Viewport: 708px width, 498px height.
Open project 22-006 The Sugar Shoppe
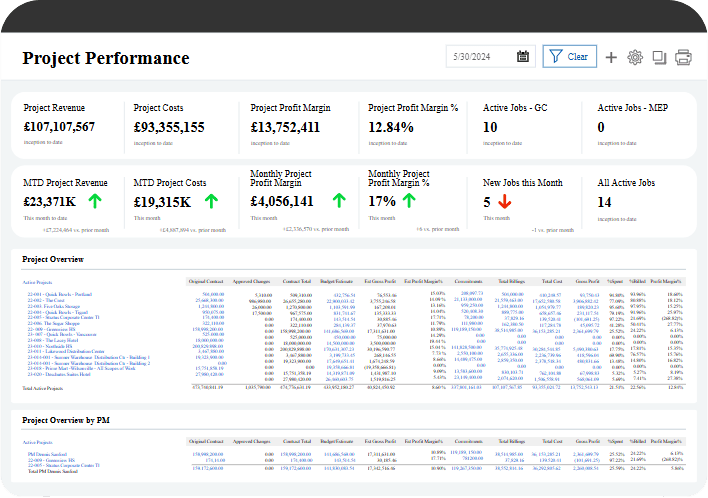(54, 323)
